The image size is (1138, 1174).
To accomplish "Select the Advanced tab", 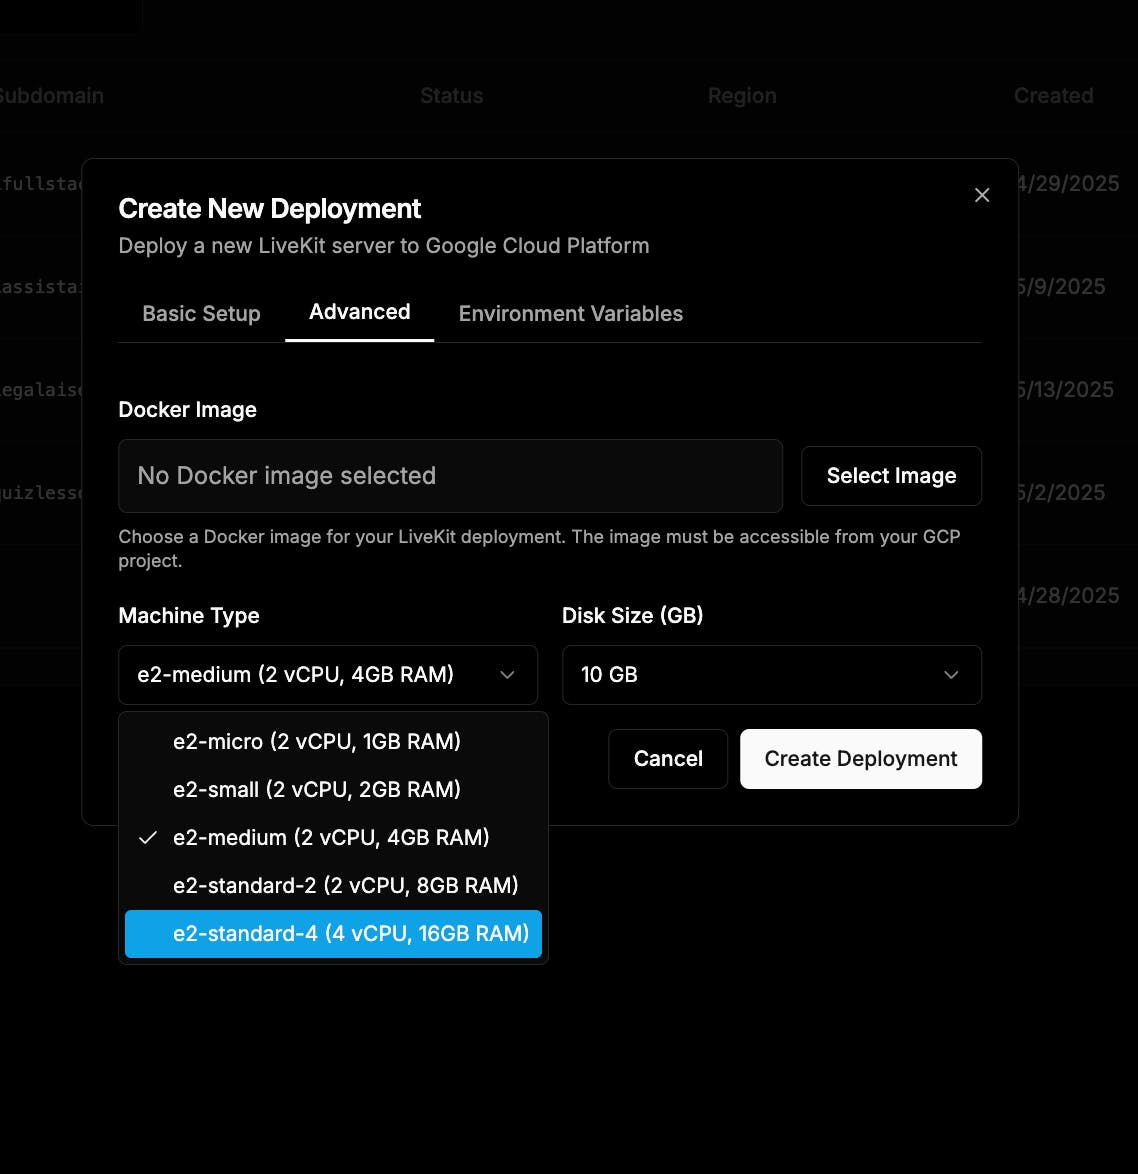I will (359, 311).
